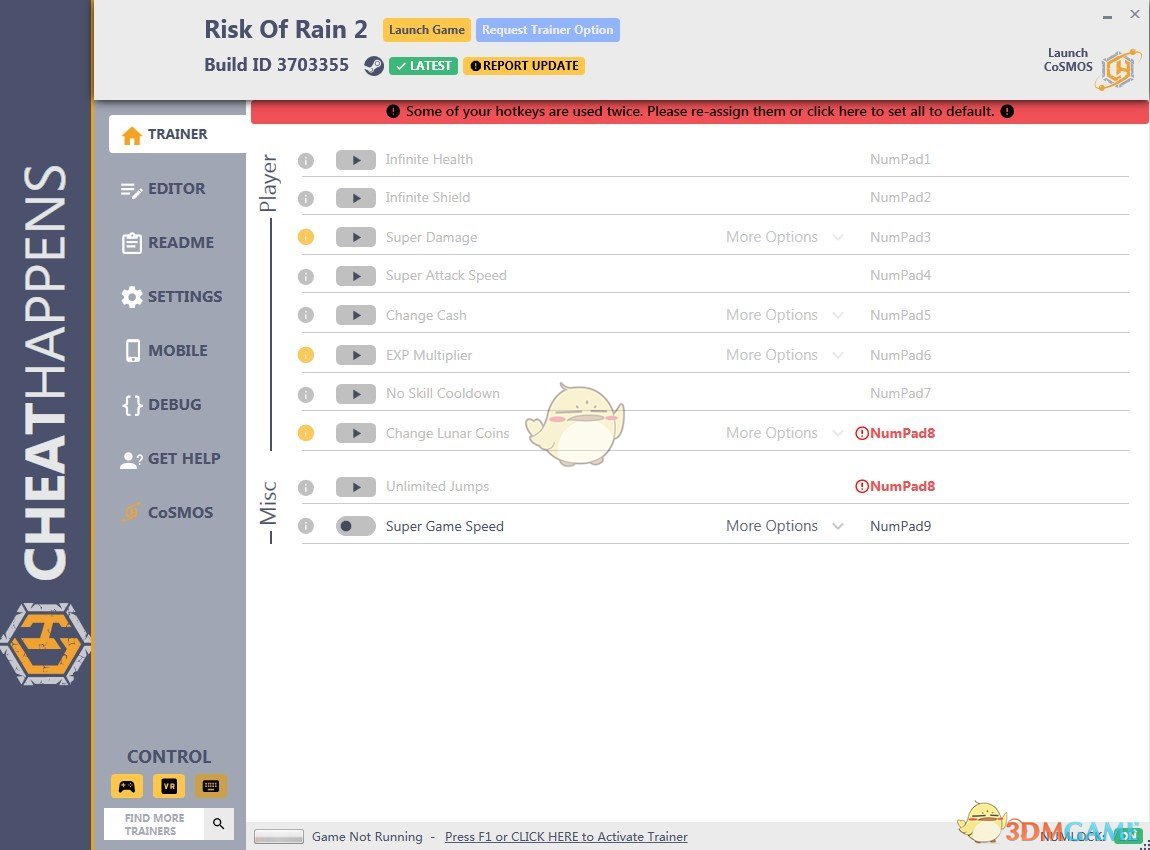
Task: Select keyboard control icon
Action: pyautogui.click(x=210, y=786)
